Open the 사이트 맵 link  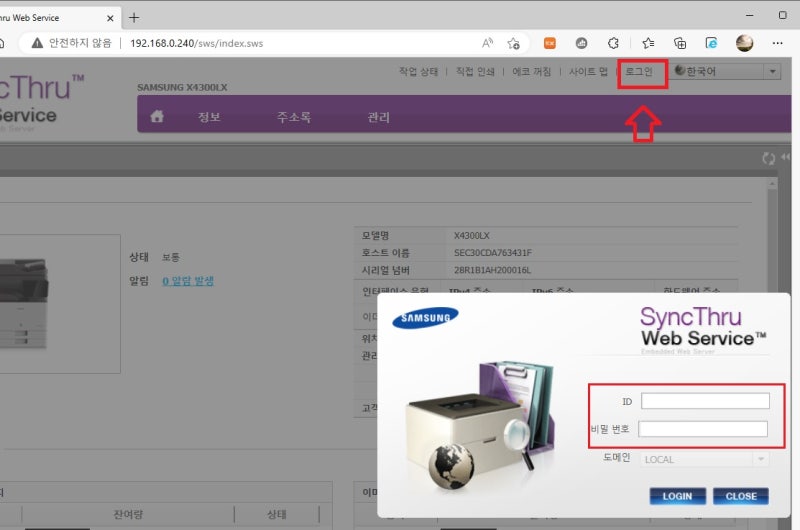coord(588,71)
